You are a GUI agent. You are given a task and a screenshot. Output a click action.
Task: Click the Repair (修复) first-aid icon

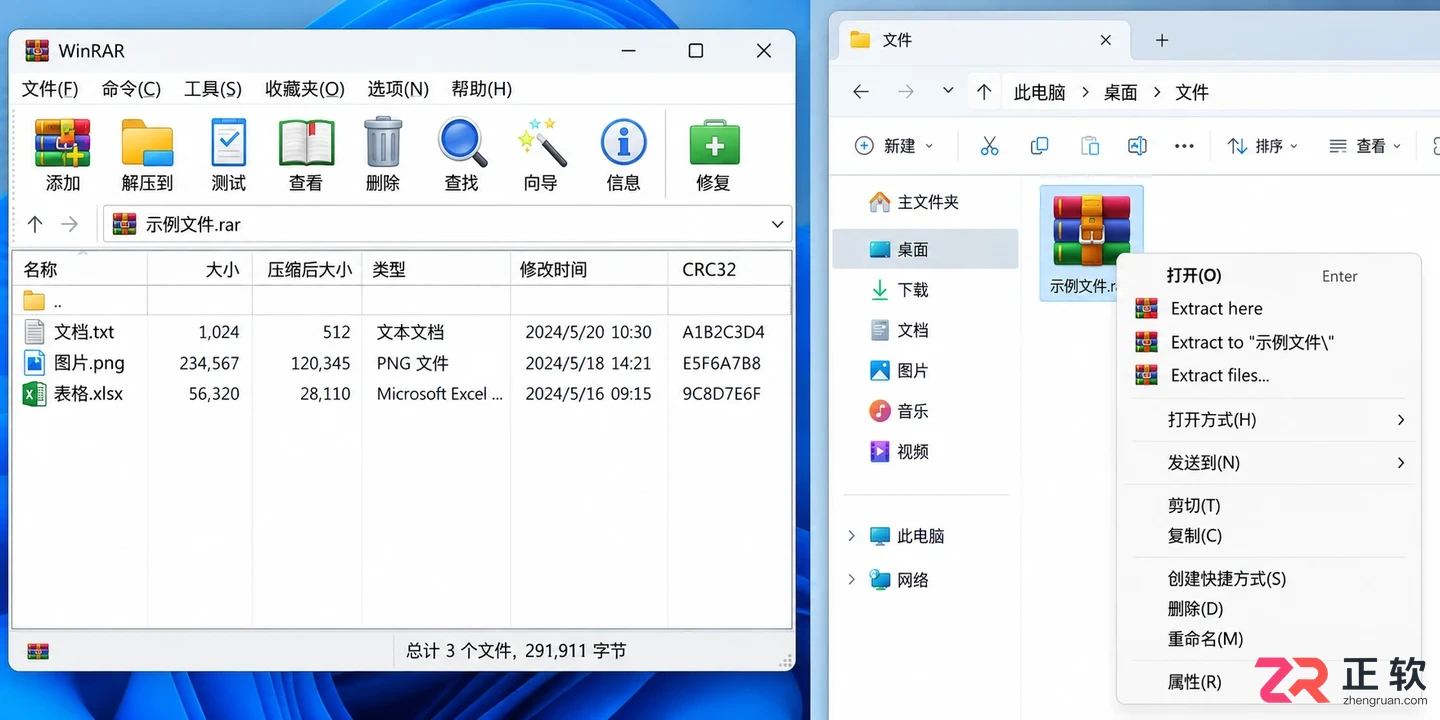(x=714, y=143)
